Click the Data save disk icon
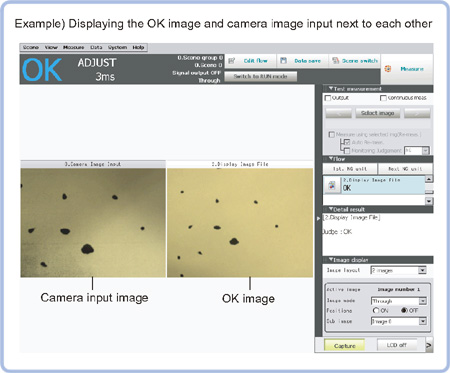This screenshot has height=373, width=450. pyautogui.click(x=283, y=61)
